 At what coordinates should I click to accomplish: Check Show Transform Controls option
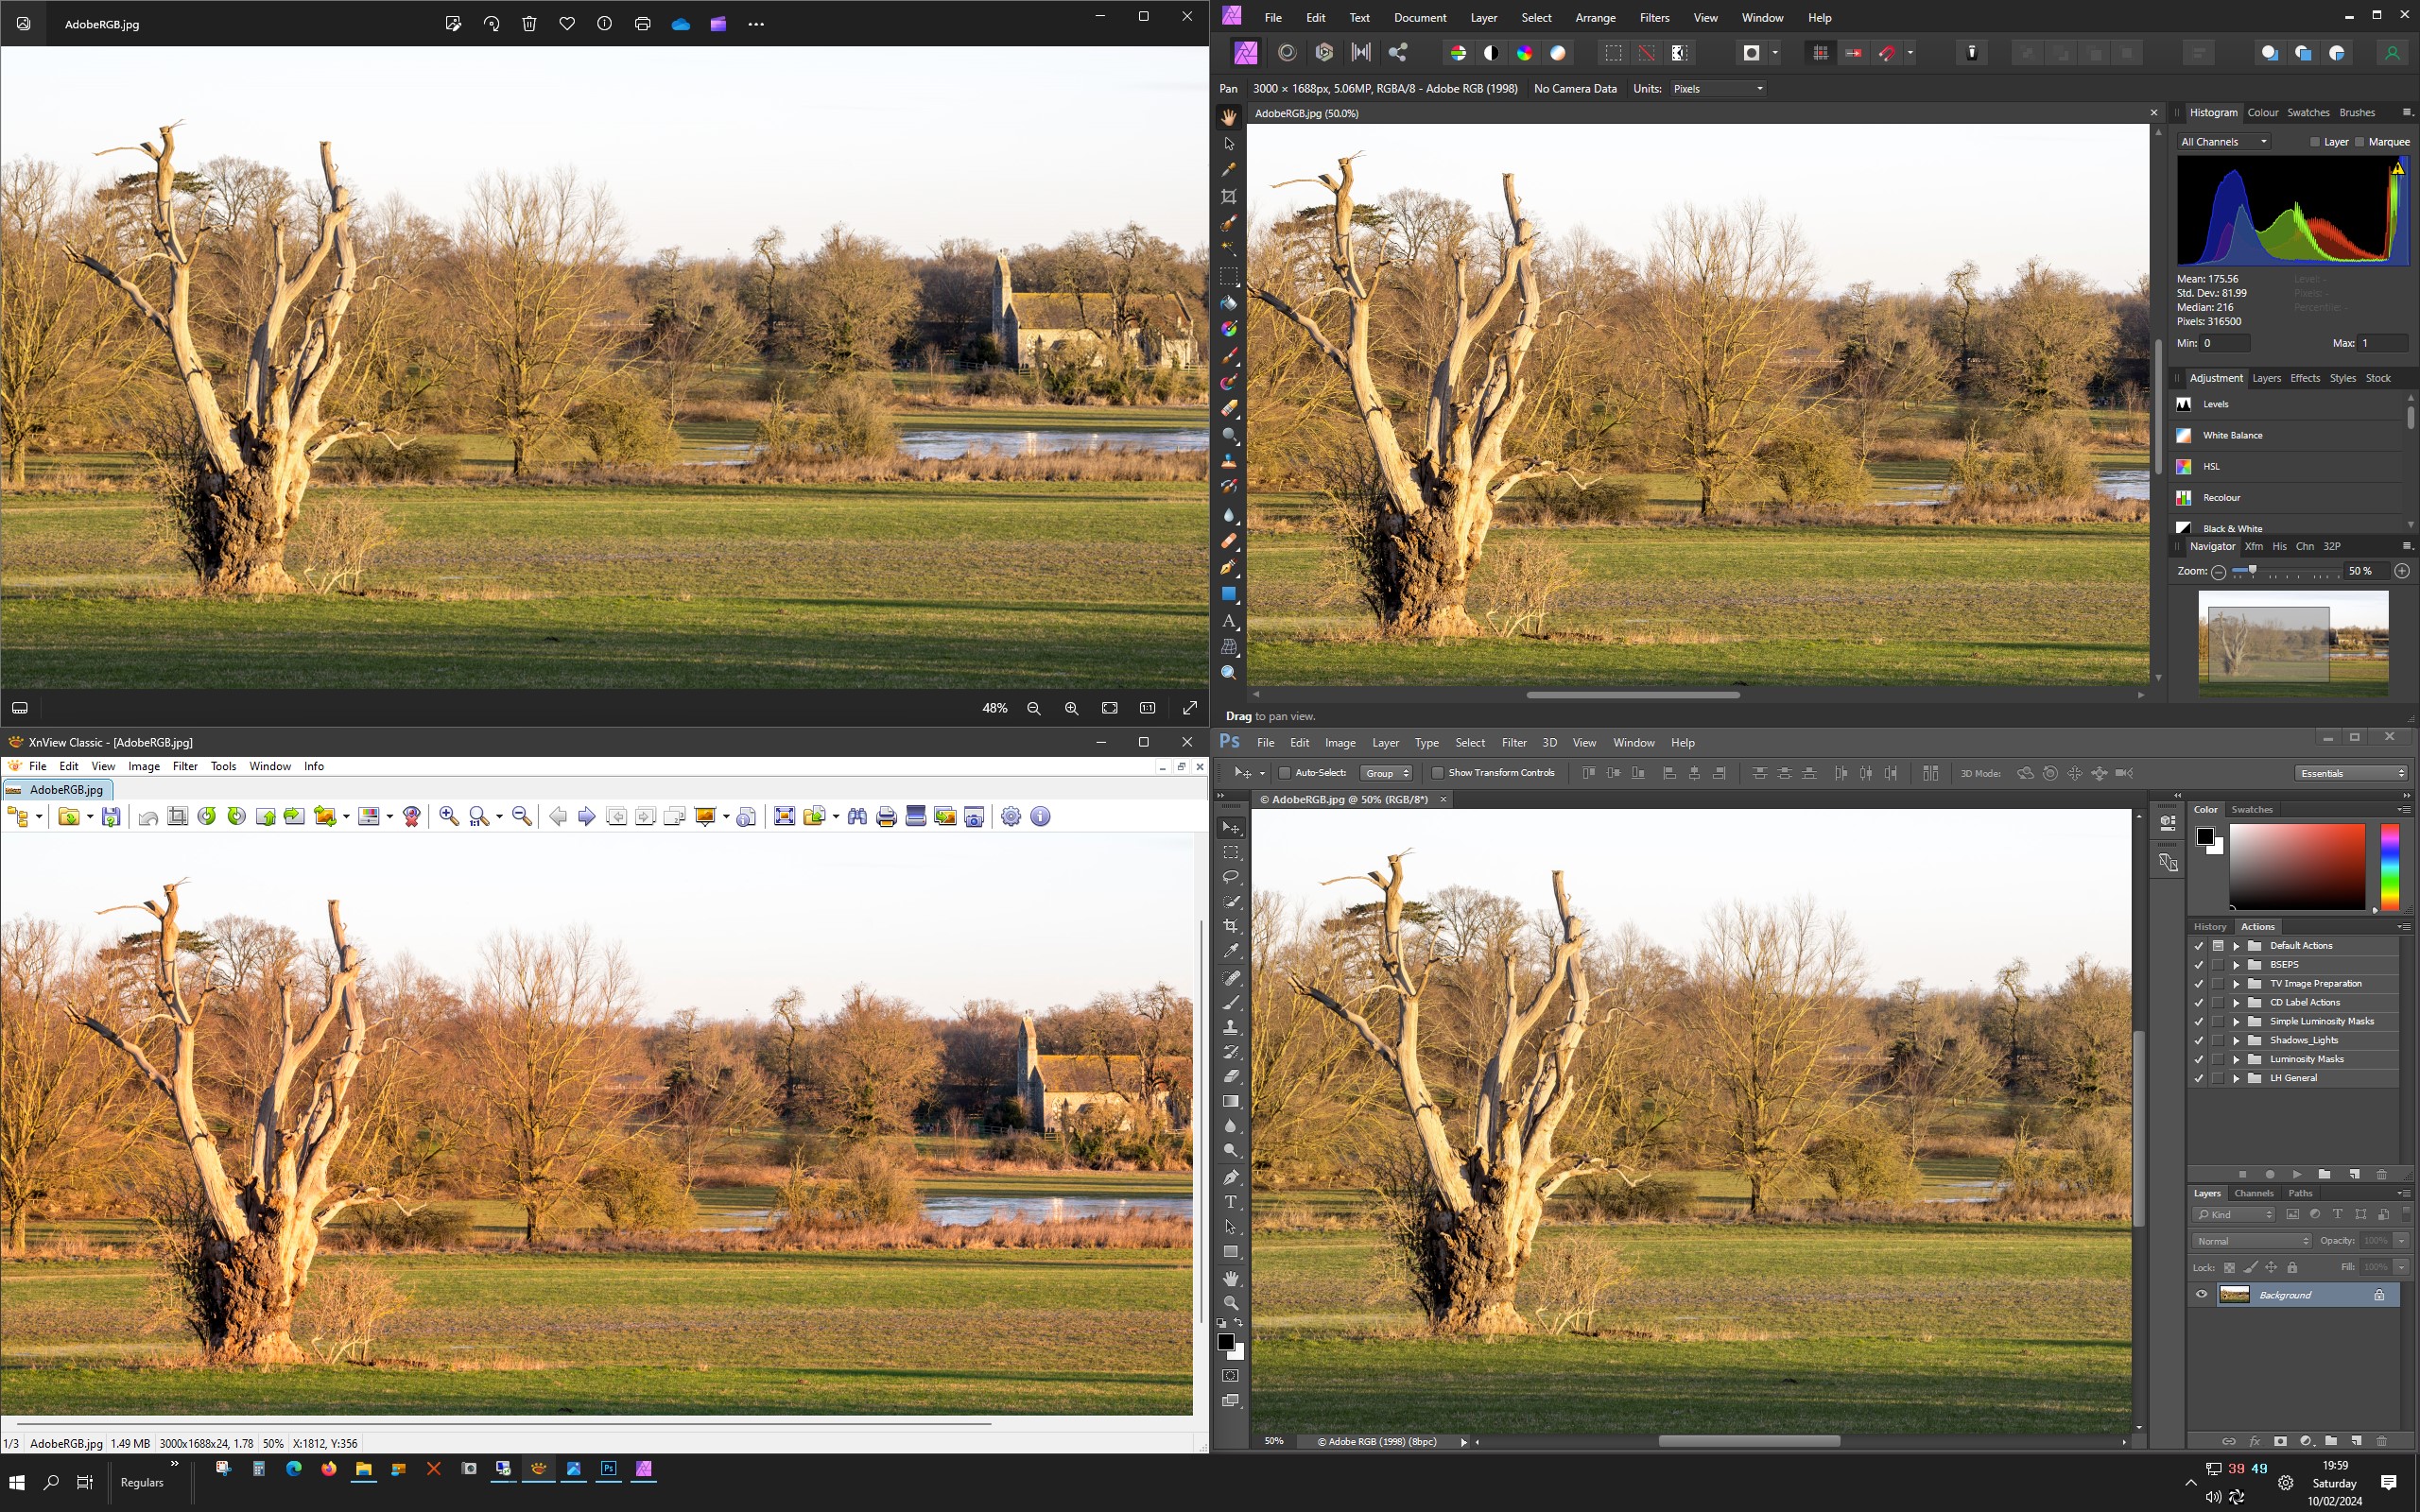[x=1438, y=773]
